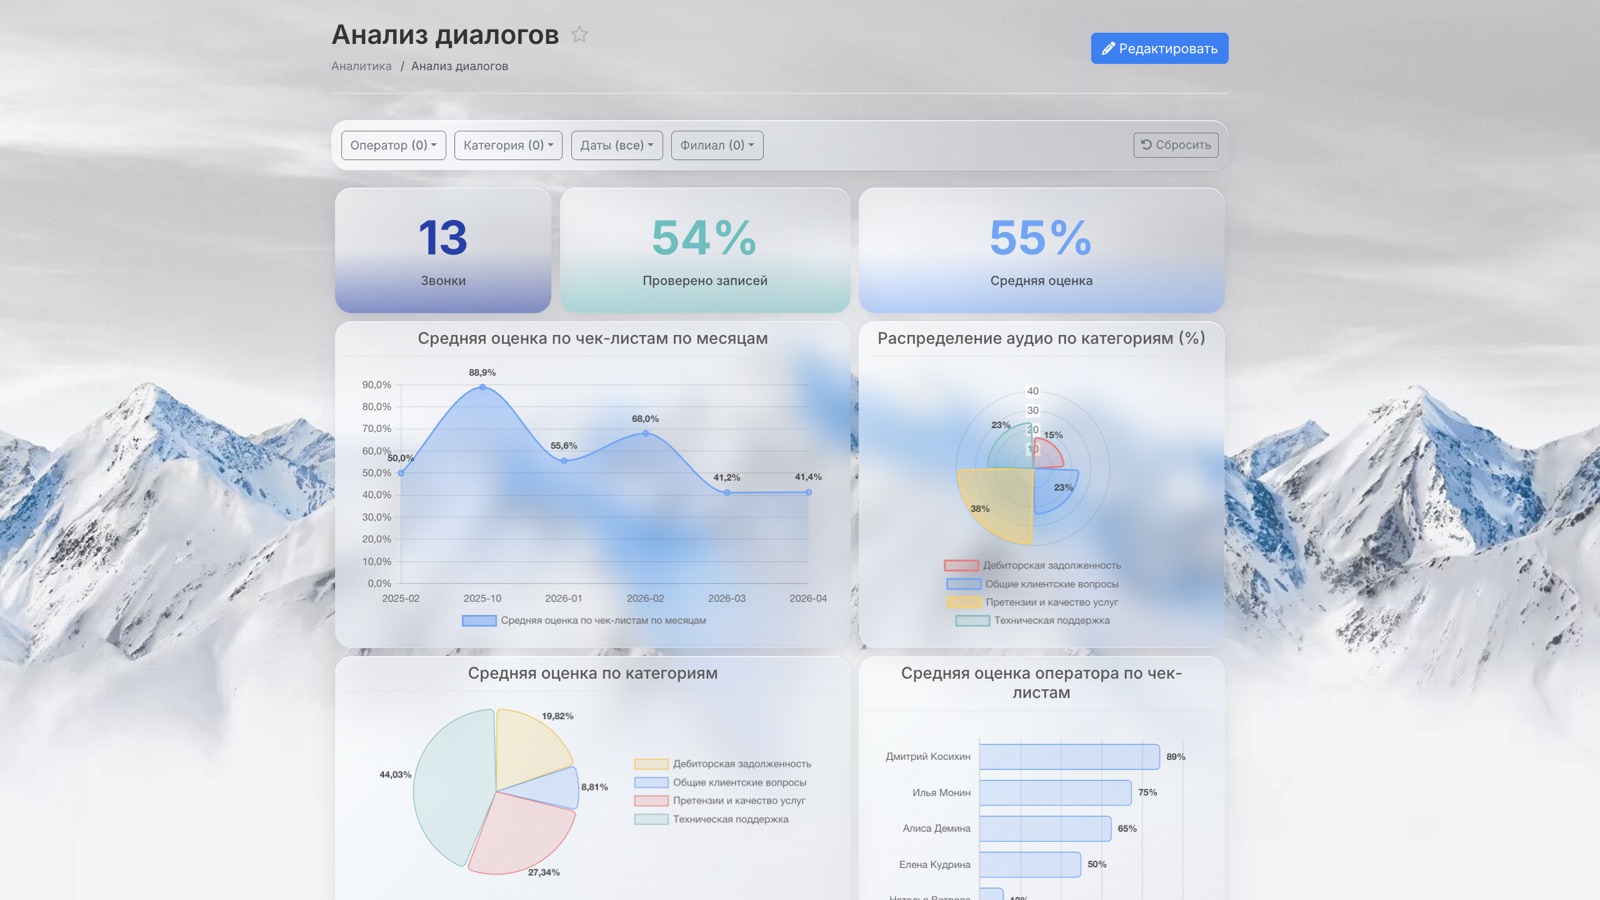Toggle Техническая поддержка in polar chart legend
This screenshot has height=900, width=1600.
(x=1033, y=620)
